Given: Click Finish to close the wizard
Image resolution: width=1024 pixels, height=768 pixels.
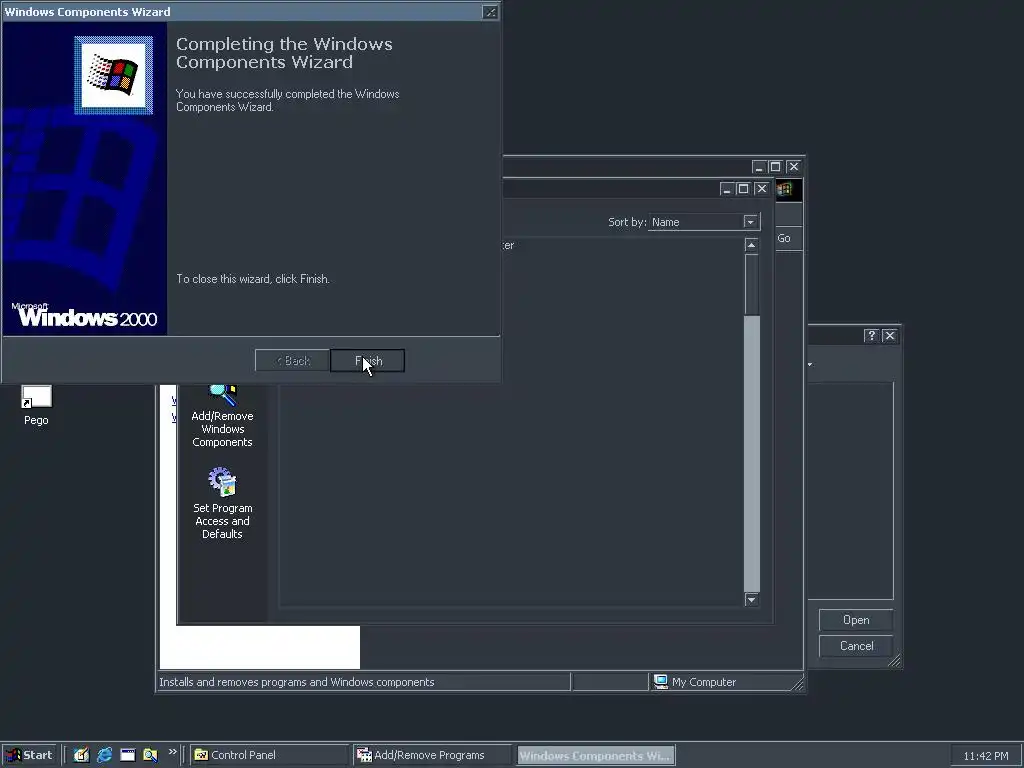Looking at the screenshot, I should click(367, 360).
